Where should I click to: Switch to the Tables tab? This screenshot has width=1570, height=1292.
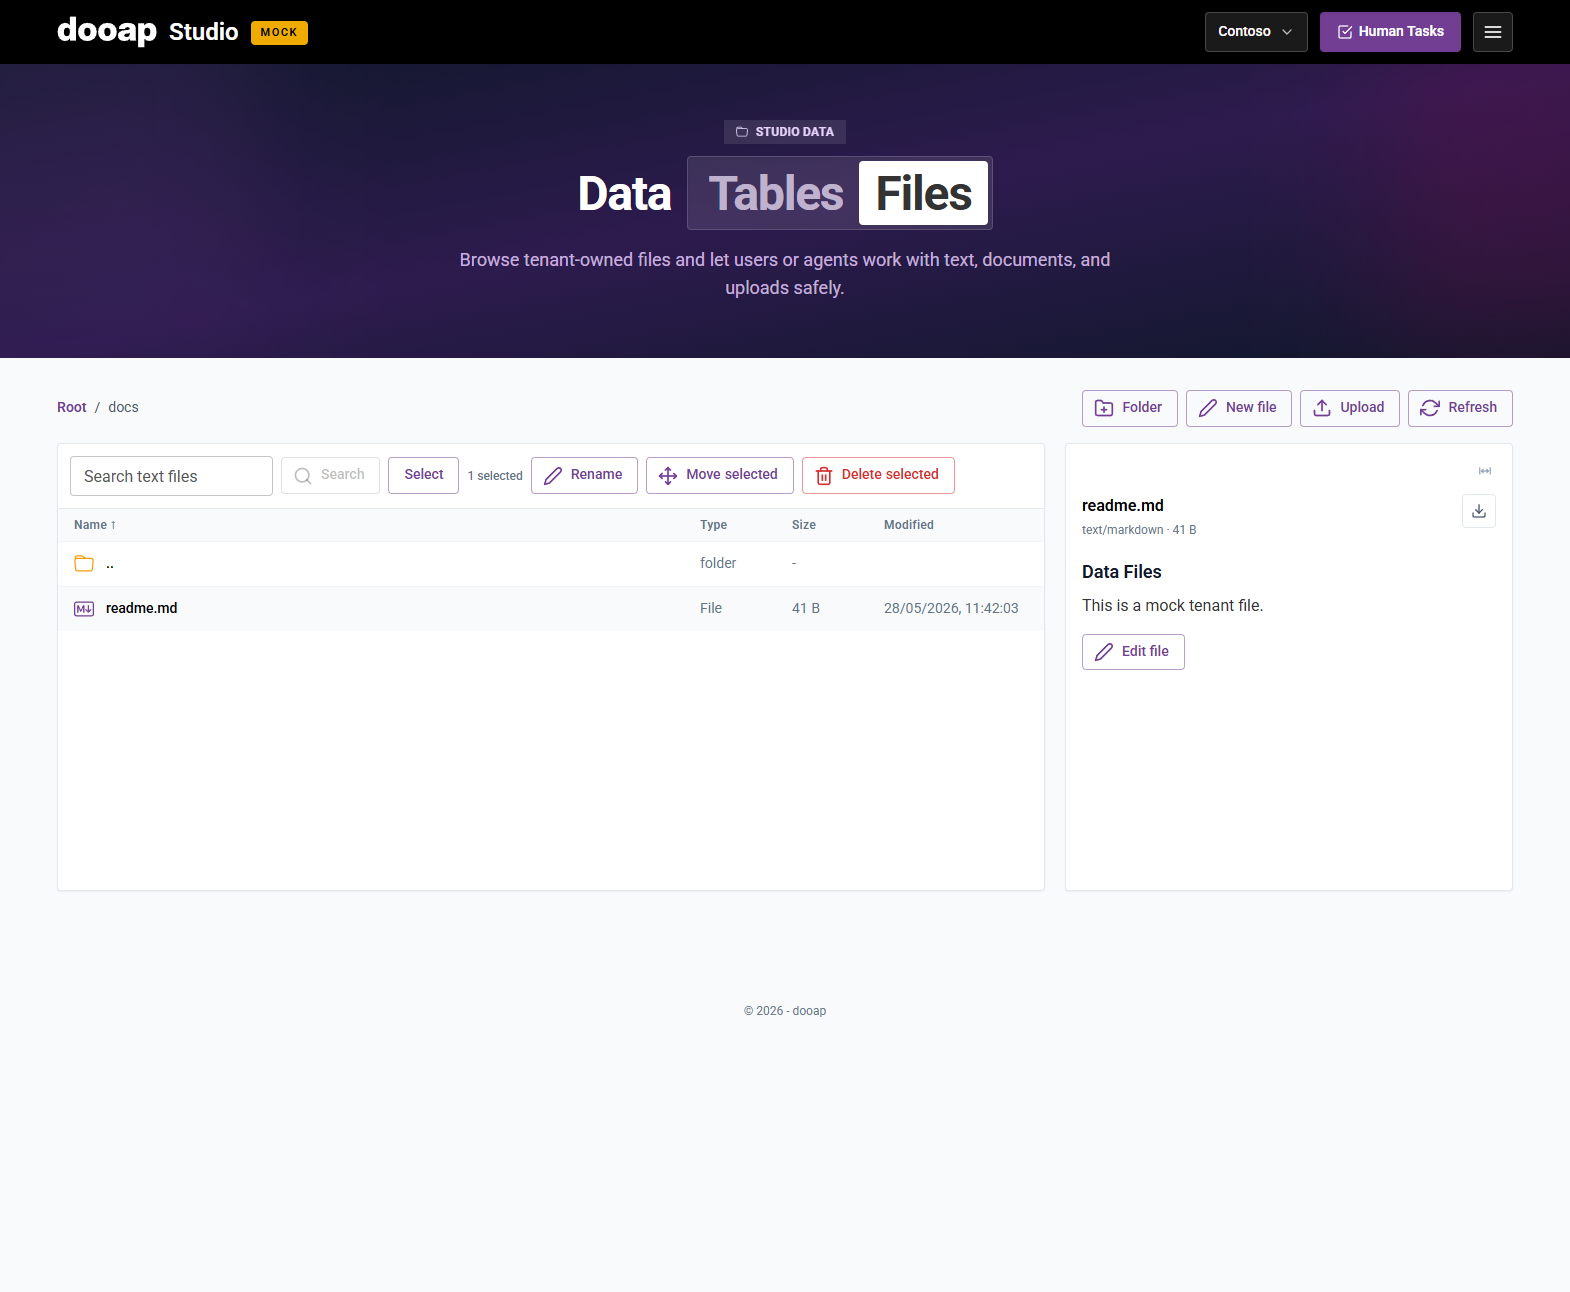(775, 193)
